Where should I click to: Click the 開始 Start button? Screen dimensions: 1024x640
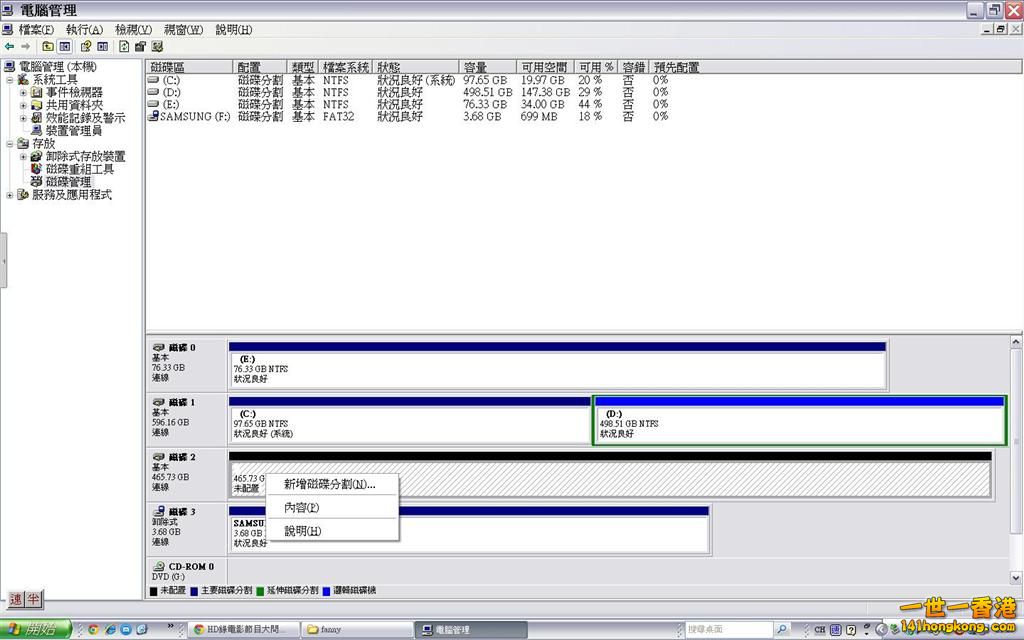[x=36, y=629]
